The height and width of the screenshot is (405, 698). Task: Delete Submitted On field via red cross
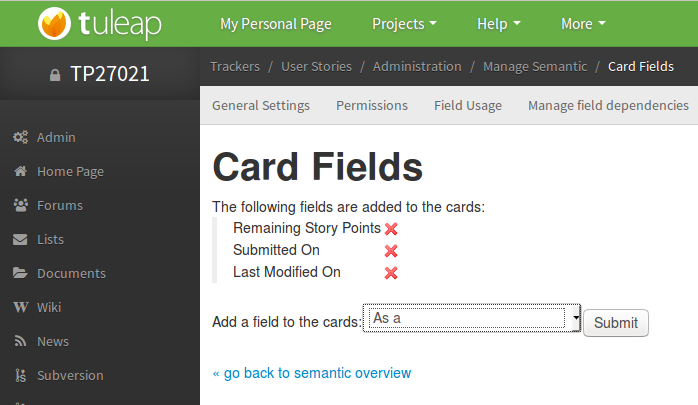point(391,251)
